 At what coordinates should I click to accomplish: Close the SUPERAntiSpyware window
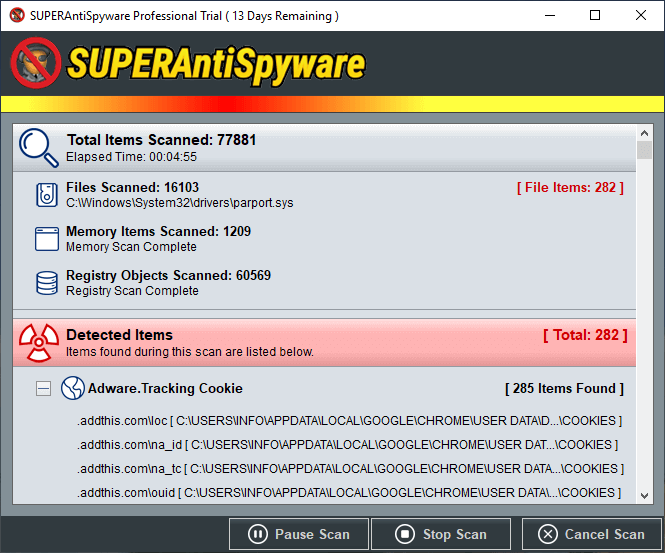pos(641,15)
